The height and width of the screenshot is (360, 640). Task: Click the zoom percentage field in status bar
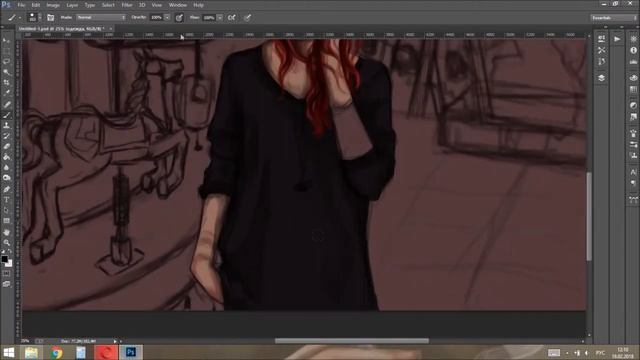pyautogui.click(x=25, y=341)
